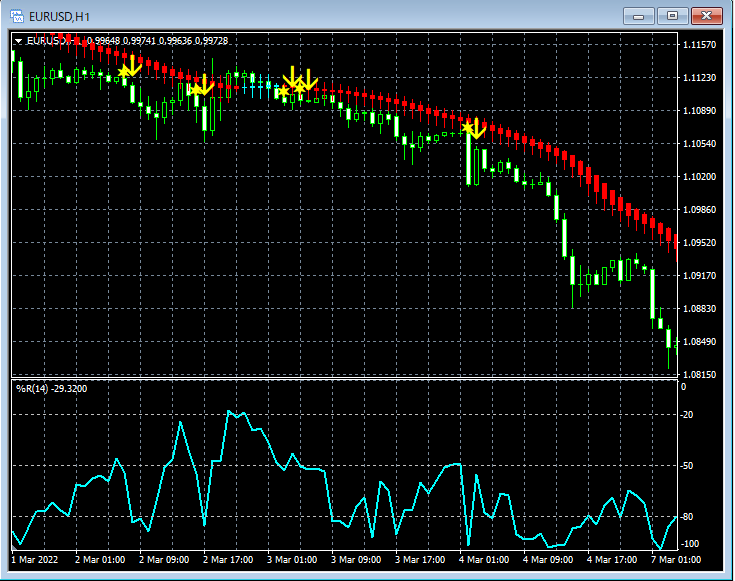Click the 1.10540 price axis label
The width and height of the screenshot is (735, 581).
(x=700, y=143)
